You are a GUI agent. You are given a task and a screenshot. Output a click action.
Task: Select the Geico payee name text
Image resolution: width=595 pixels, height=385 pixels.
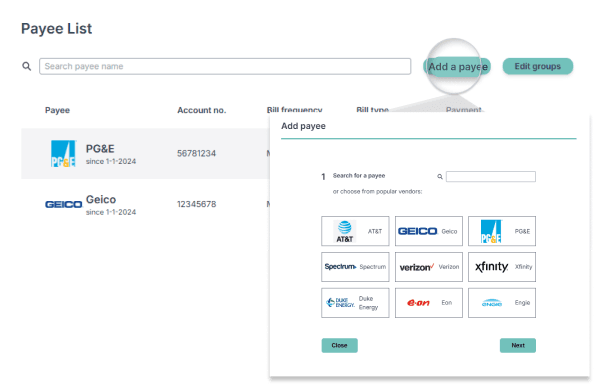(x=101, y=200)
